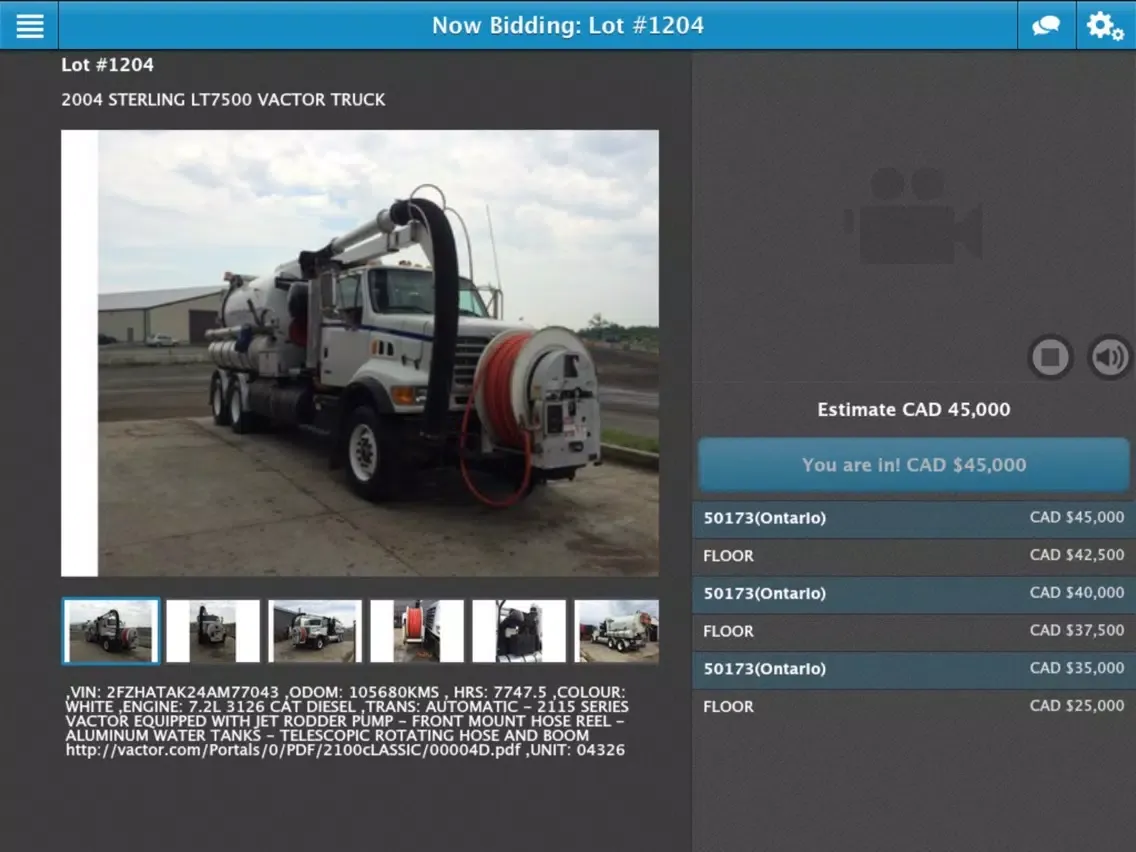The width and height of the screenshot is (1136, 852).
Task: Select bid row FLOOR CAD $37,500
Action: coord(914,631)
